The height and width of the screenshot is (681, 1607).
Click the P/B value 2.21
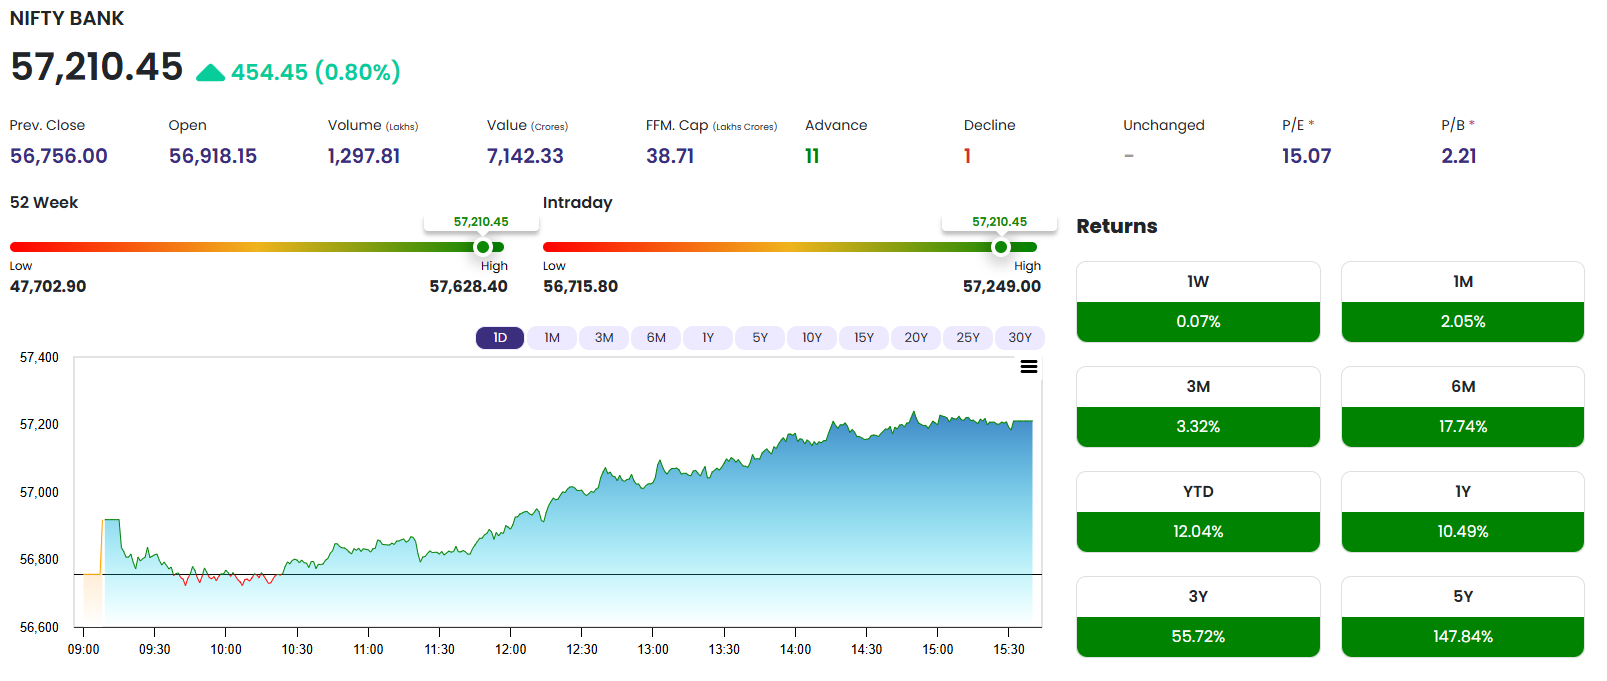coord(1459,156)
